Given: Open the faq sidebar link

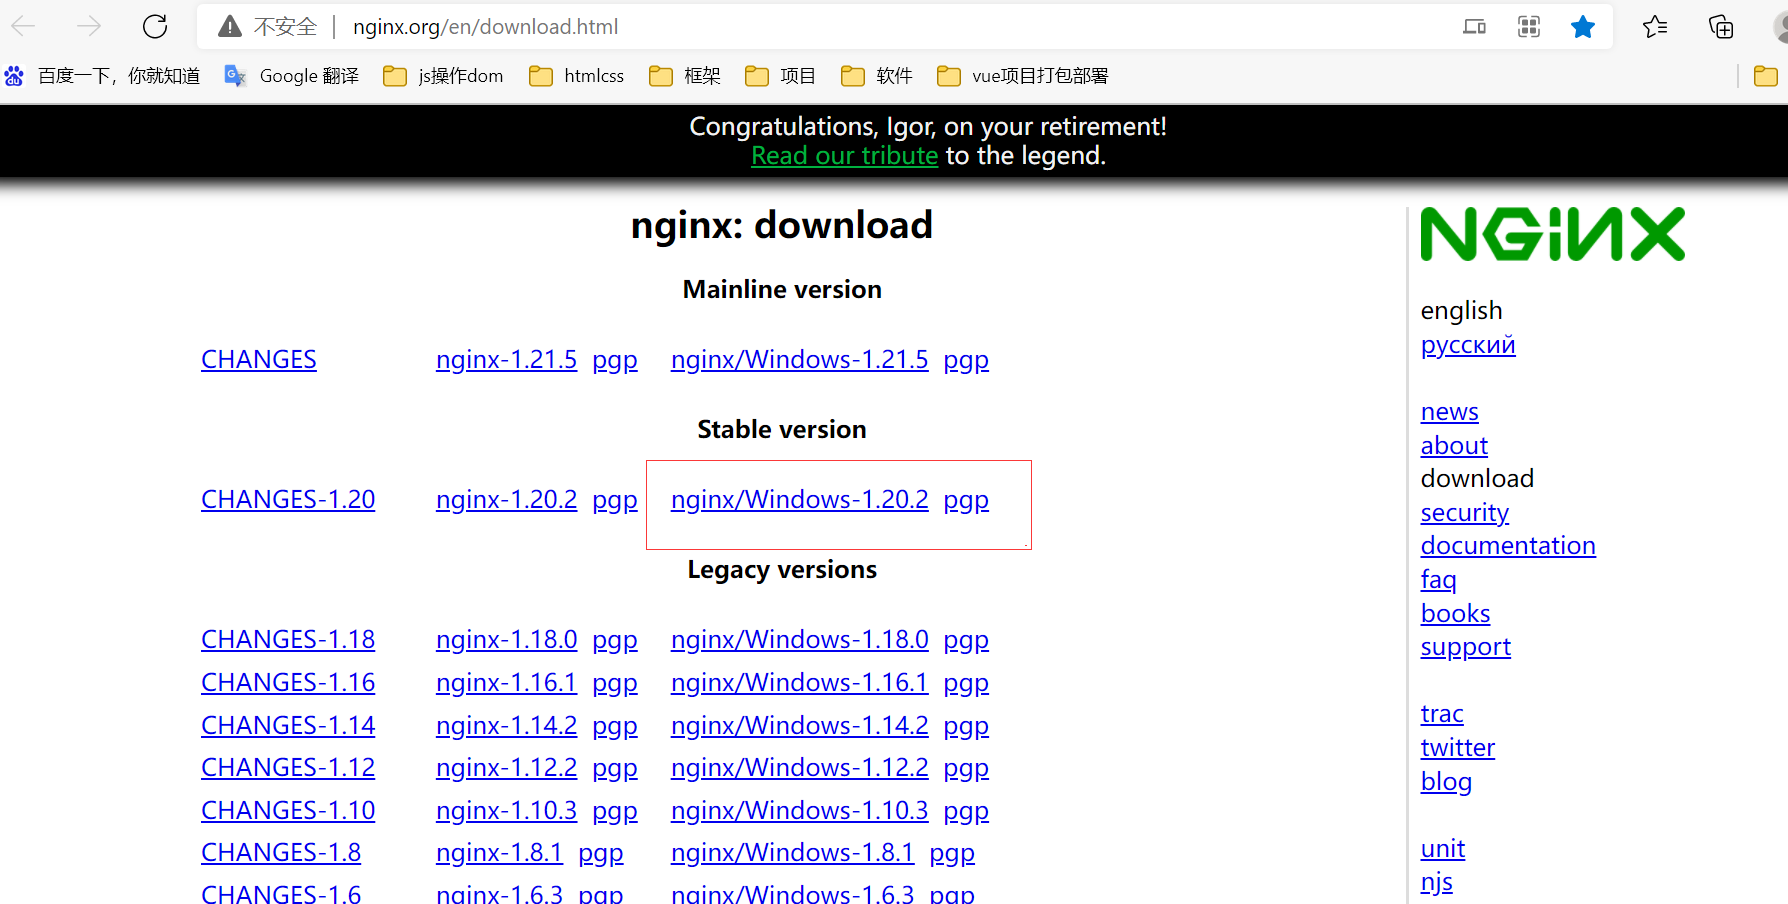Looking at the screenshot, I should tap(1438, 580).
